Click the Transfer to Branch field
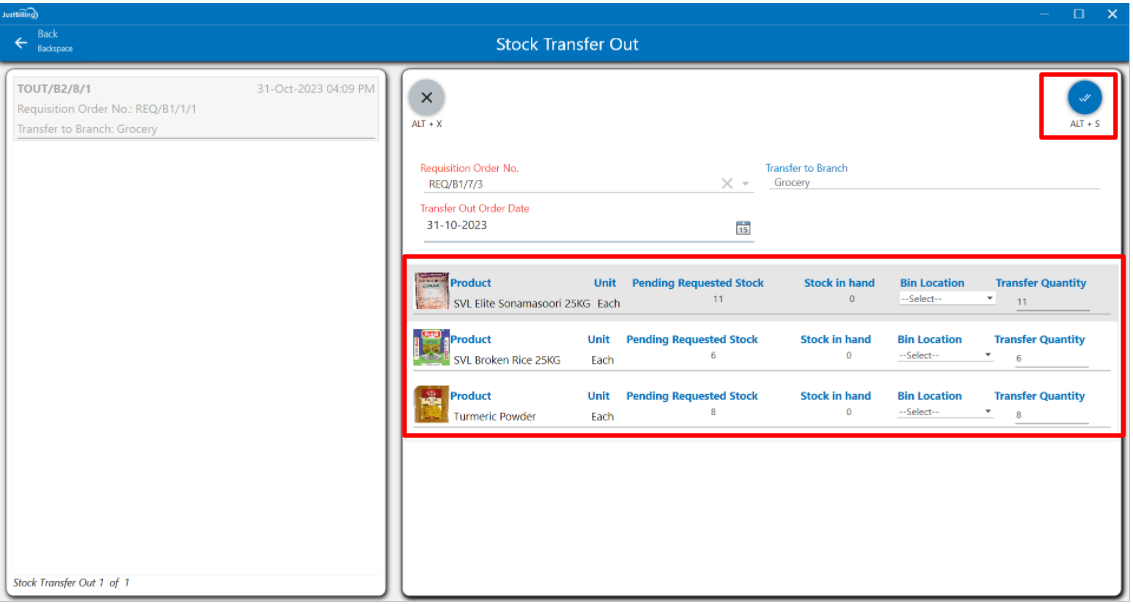1133x604 pixels. [933, 183]
